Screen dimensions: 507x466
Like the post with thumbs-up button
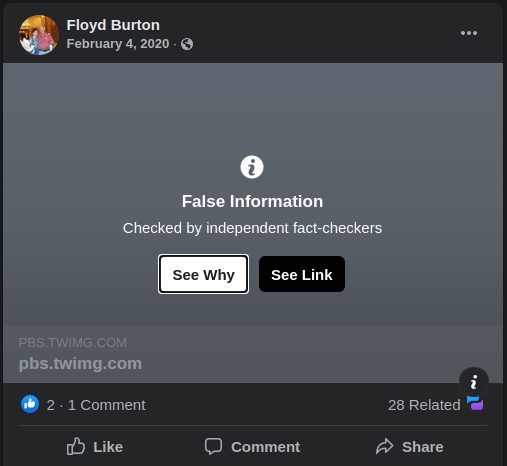point(95,447)
